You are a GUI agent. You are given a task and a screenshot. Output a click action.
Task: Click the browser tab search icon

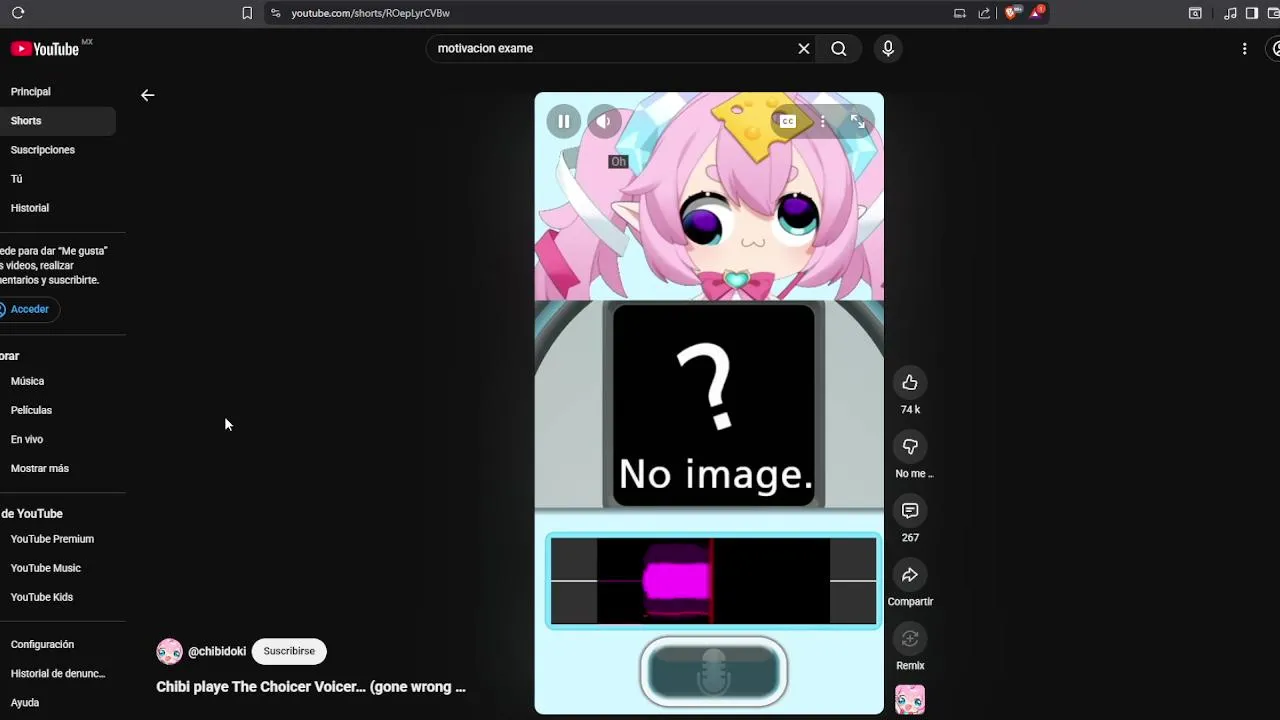(1195, 13)
